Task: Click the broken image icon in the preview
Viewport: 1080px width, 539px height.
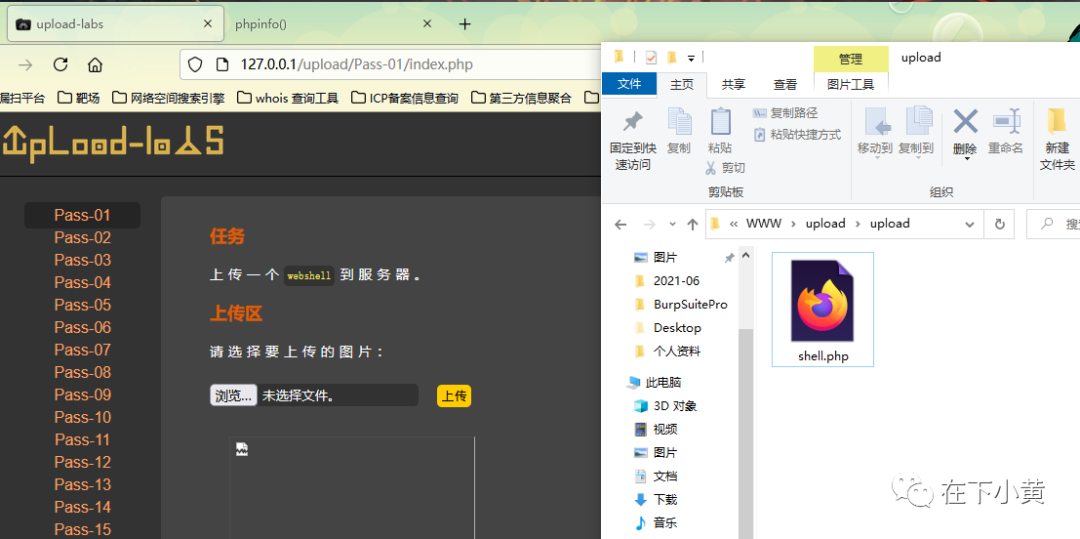Action: (242, 450)
